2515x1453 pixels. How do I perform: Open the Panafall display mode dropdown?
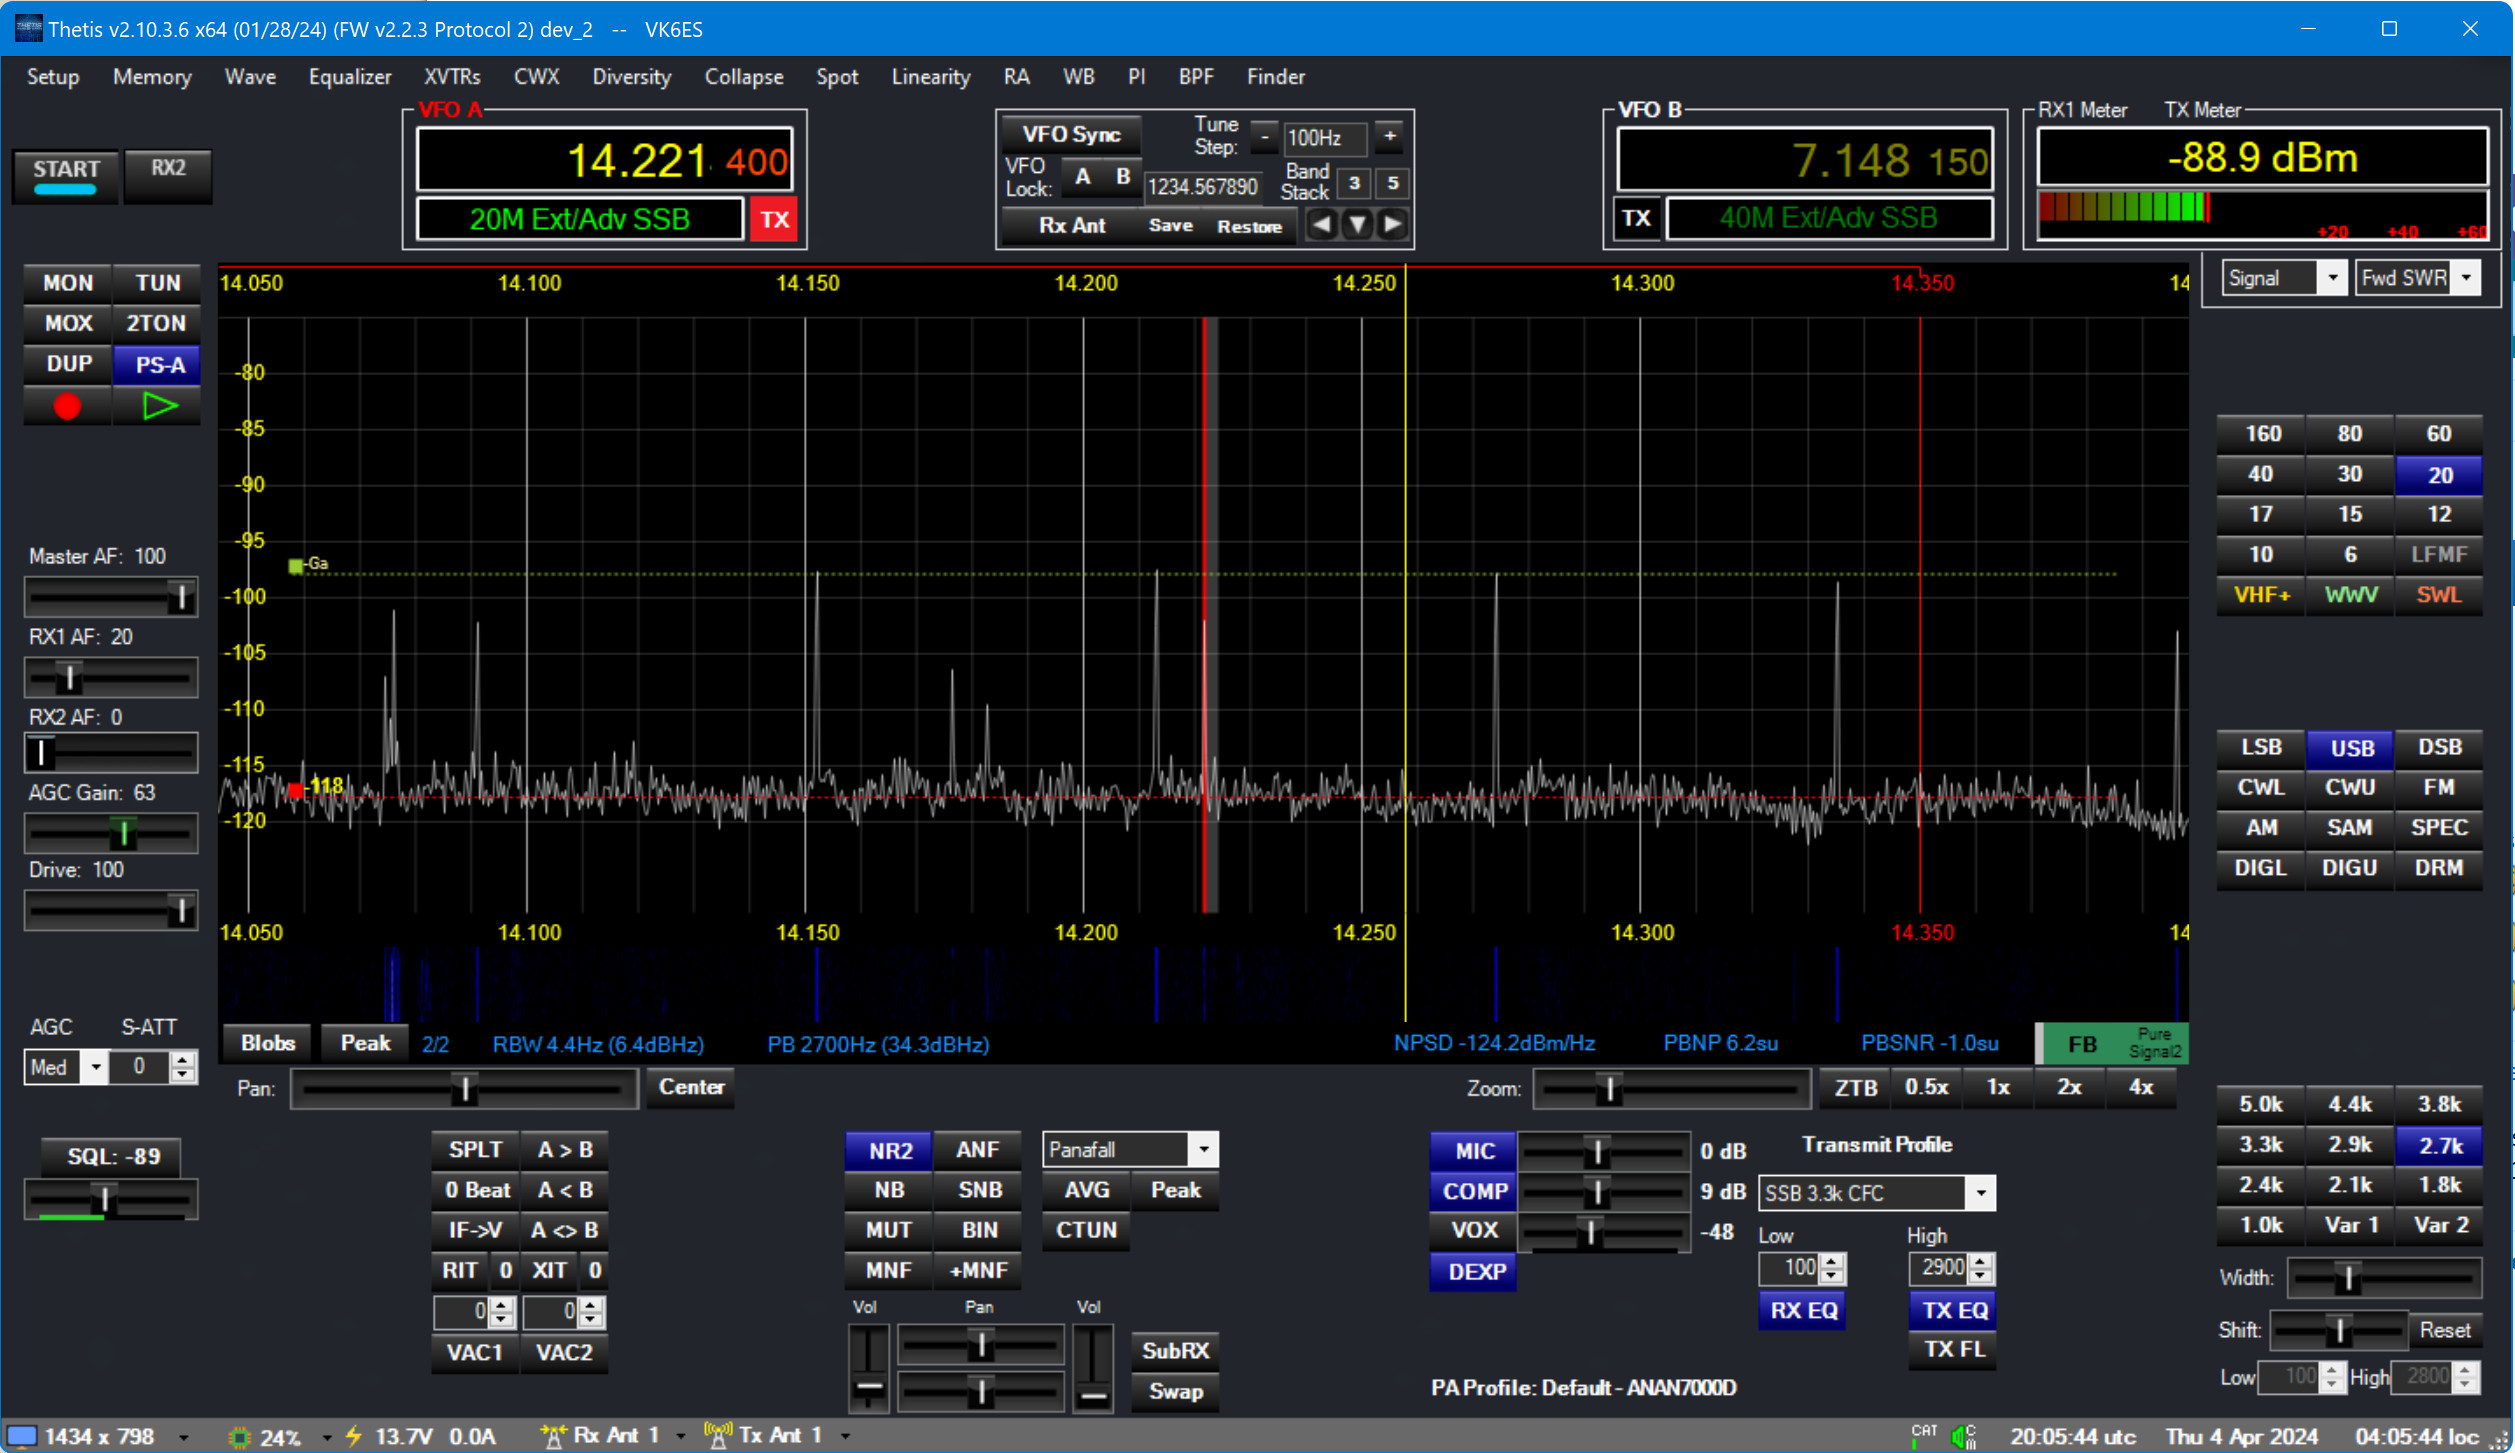point(1203,1149)
